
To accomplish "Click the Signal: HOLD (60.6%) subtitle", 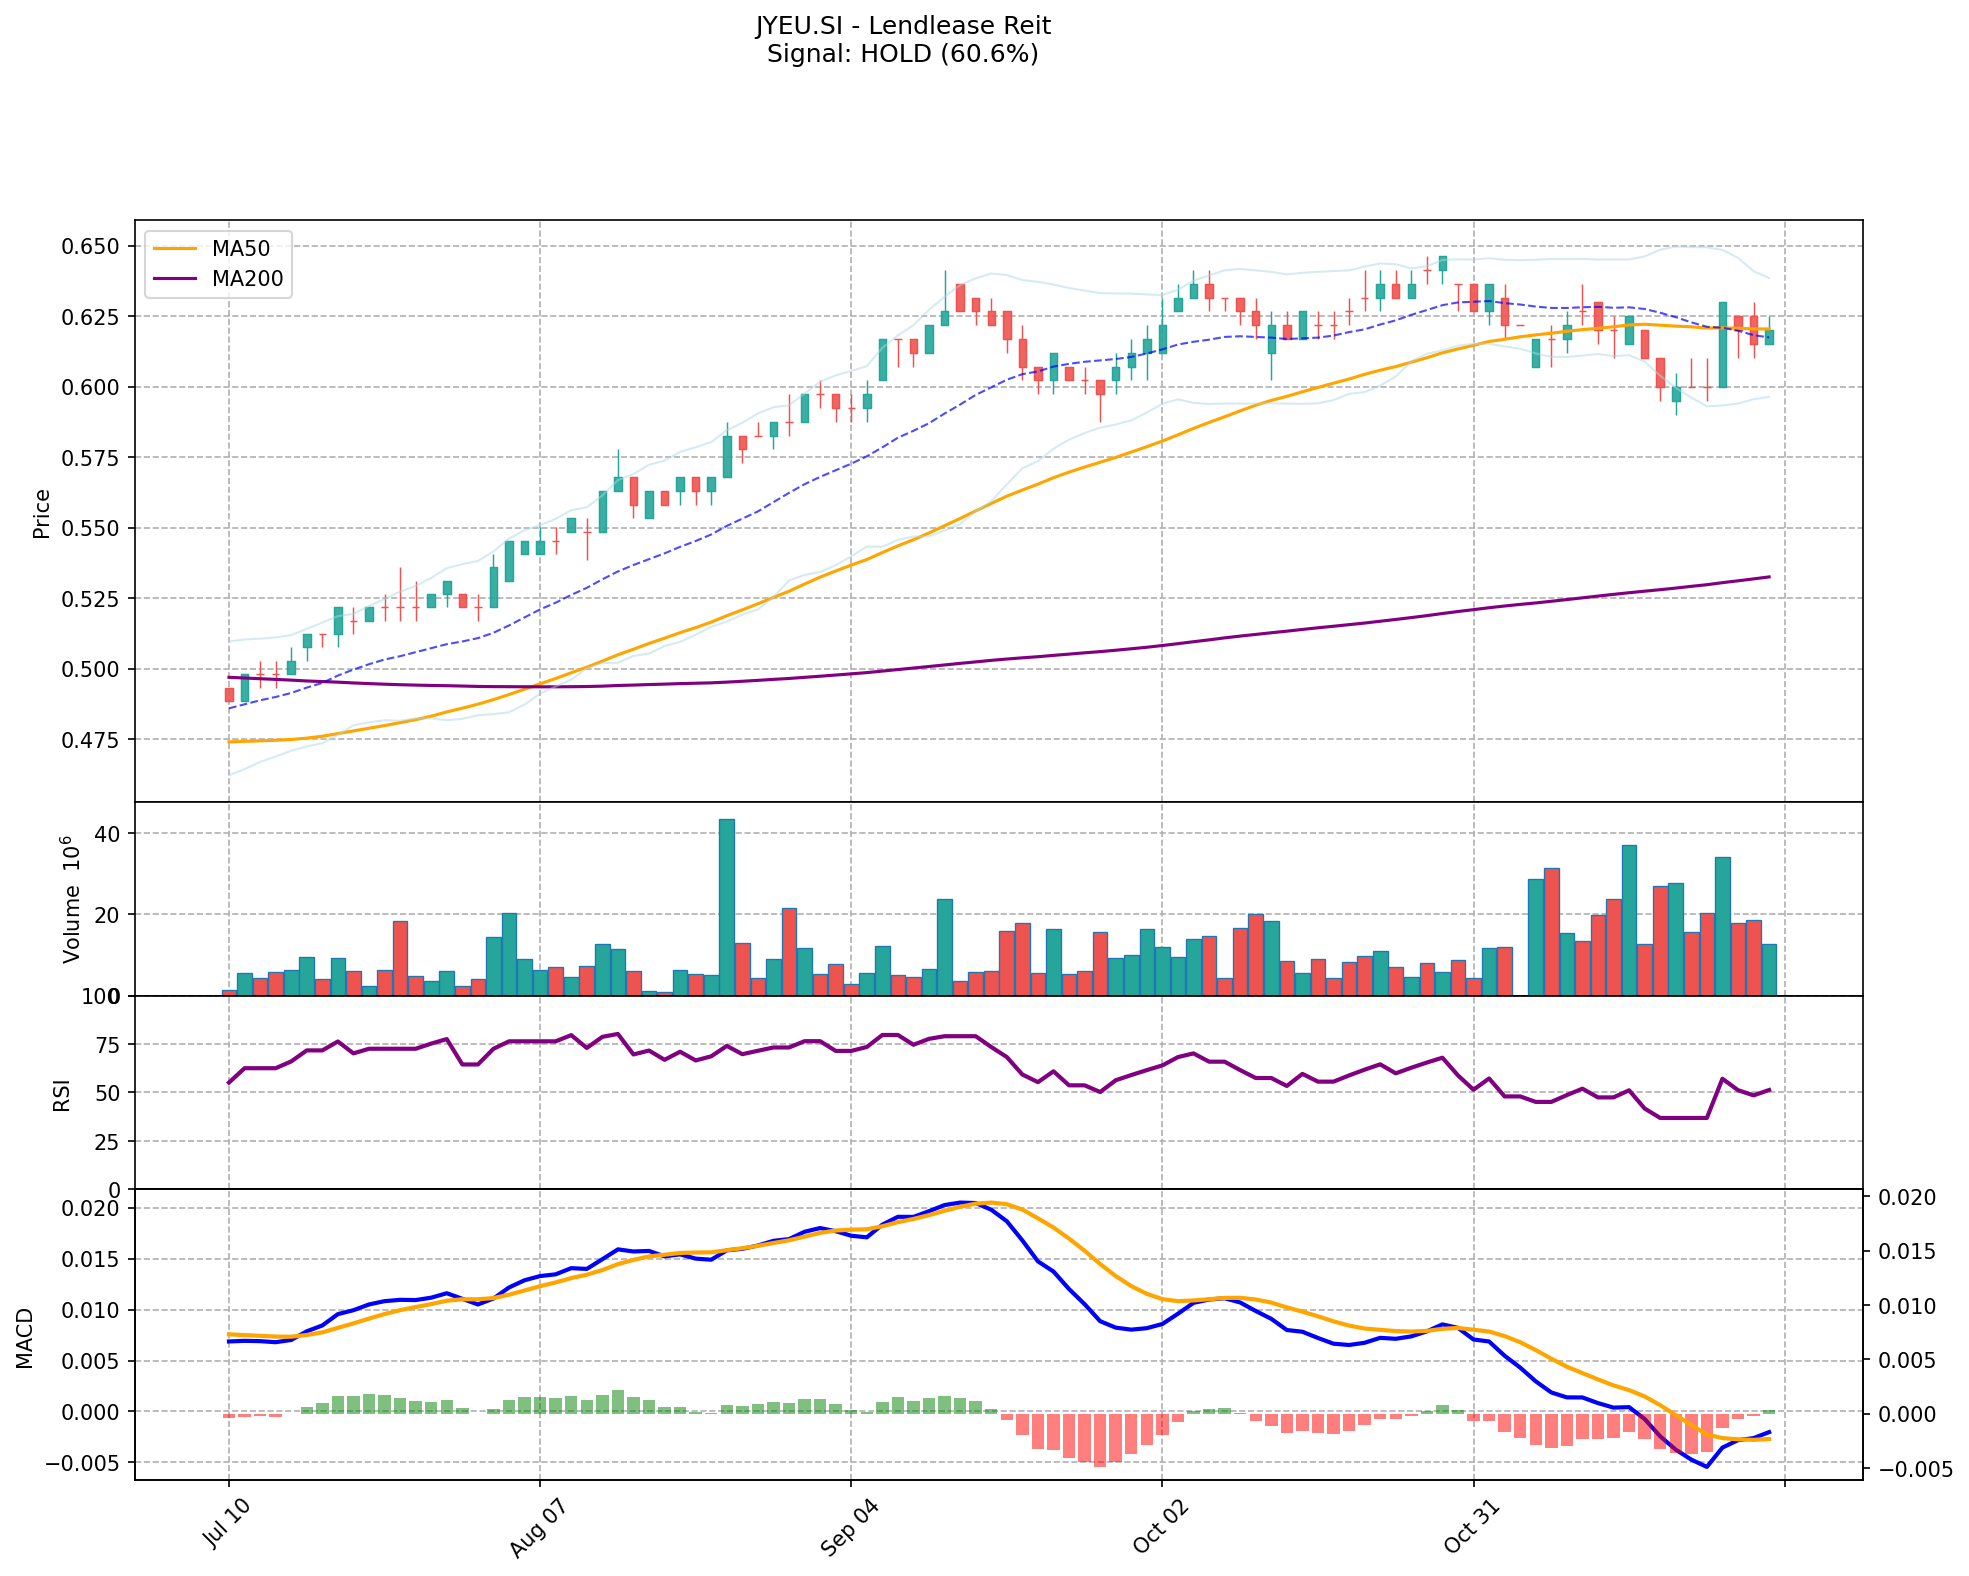I will point(902,54).
